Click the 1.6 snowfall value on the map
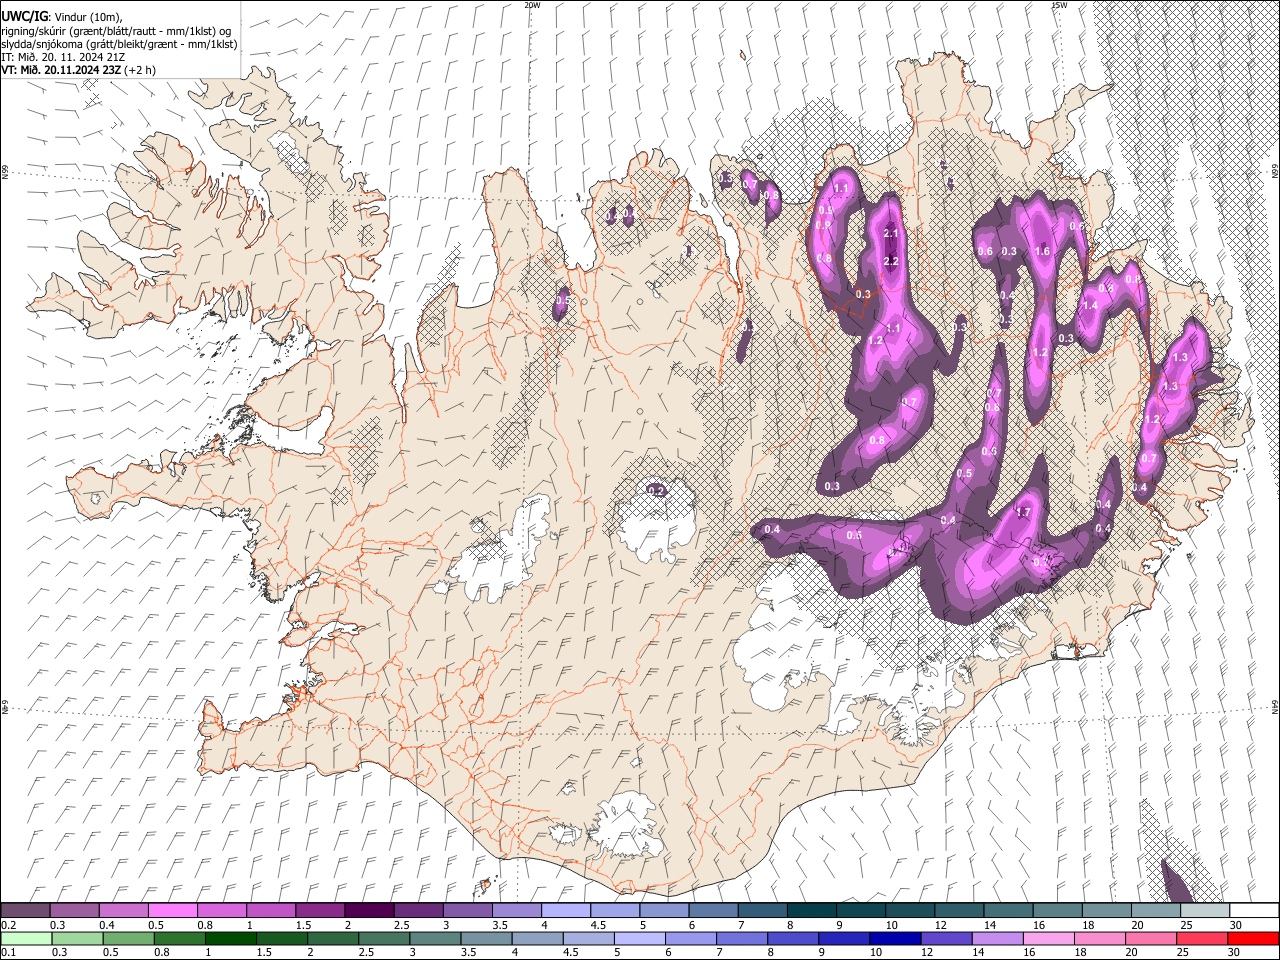The image size is (1280, 960). 1043,251
